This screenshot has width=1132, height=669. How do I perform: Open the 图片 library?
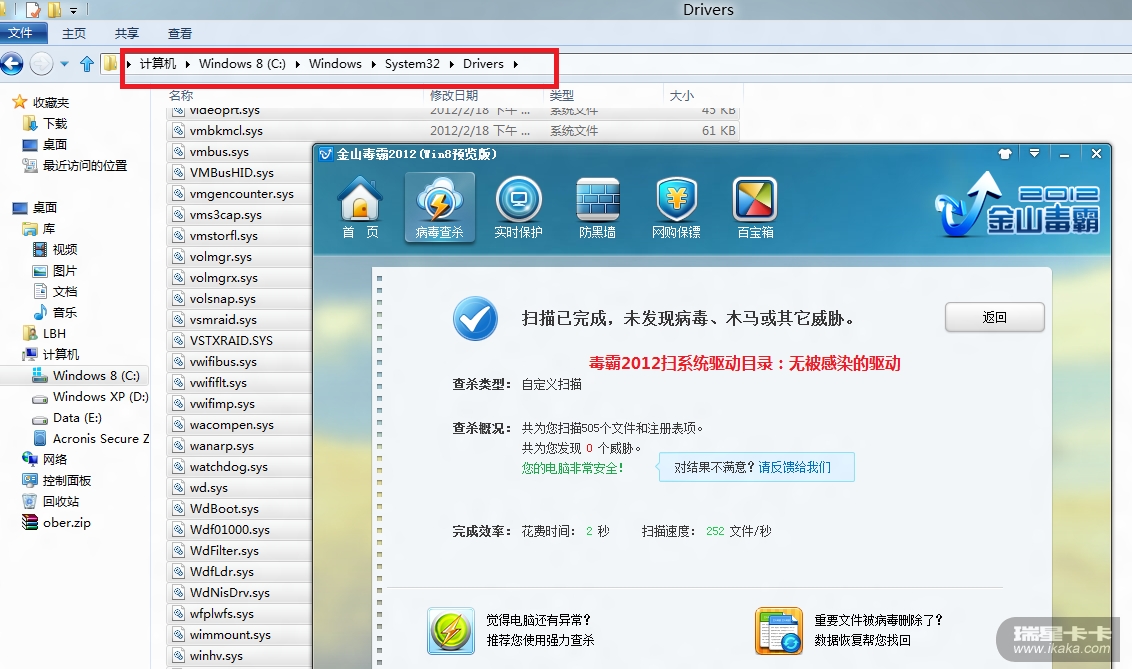tap(64, 271)
